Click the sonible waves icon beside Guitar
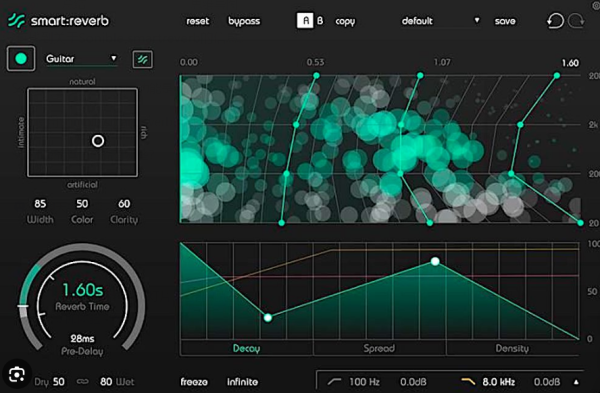Image resolution: width=600 pixels, height=393 pixels. [x=143, y=59]
